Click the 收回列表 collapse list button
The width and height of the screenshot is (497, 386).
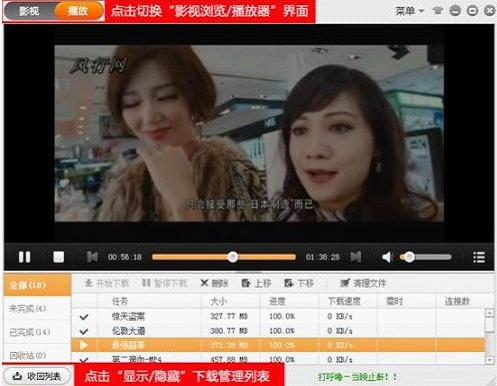click(x=37, y=376)
